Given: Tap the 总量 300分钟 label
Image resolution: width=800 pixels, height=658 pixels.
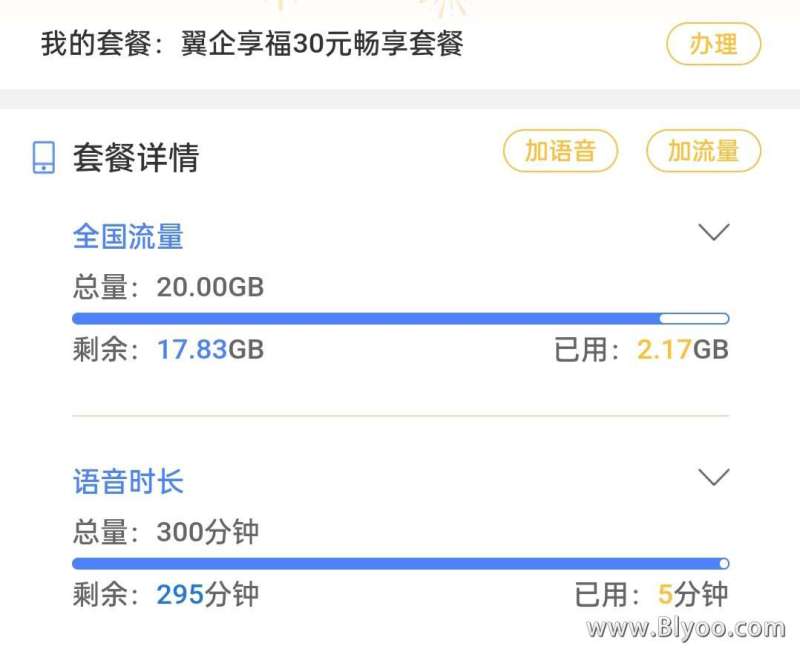Looking at the screenshot, I should [x=166, y=532].
